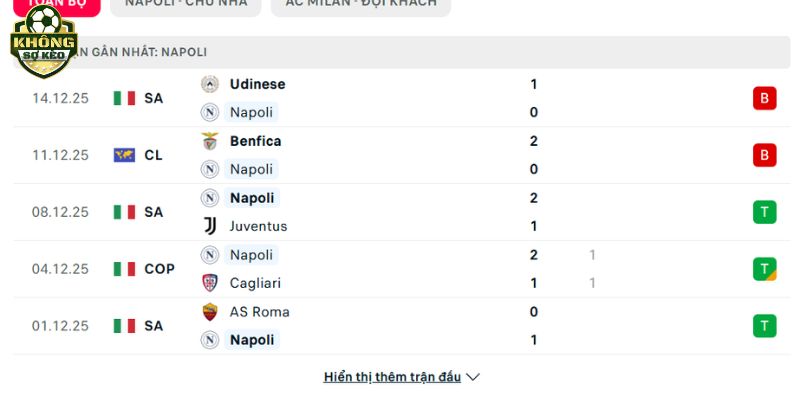Click the Juventus team logo icon
This screenshot has width=800, height=400.
pos(210,226)
